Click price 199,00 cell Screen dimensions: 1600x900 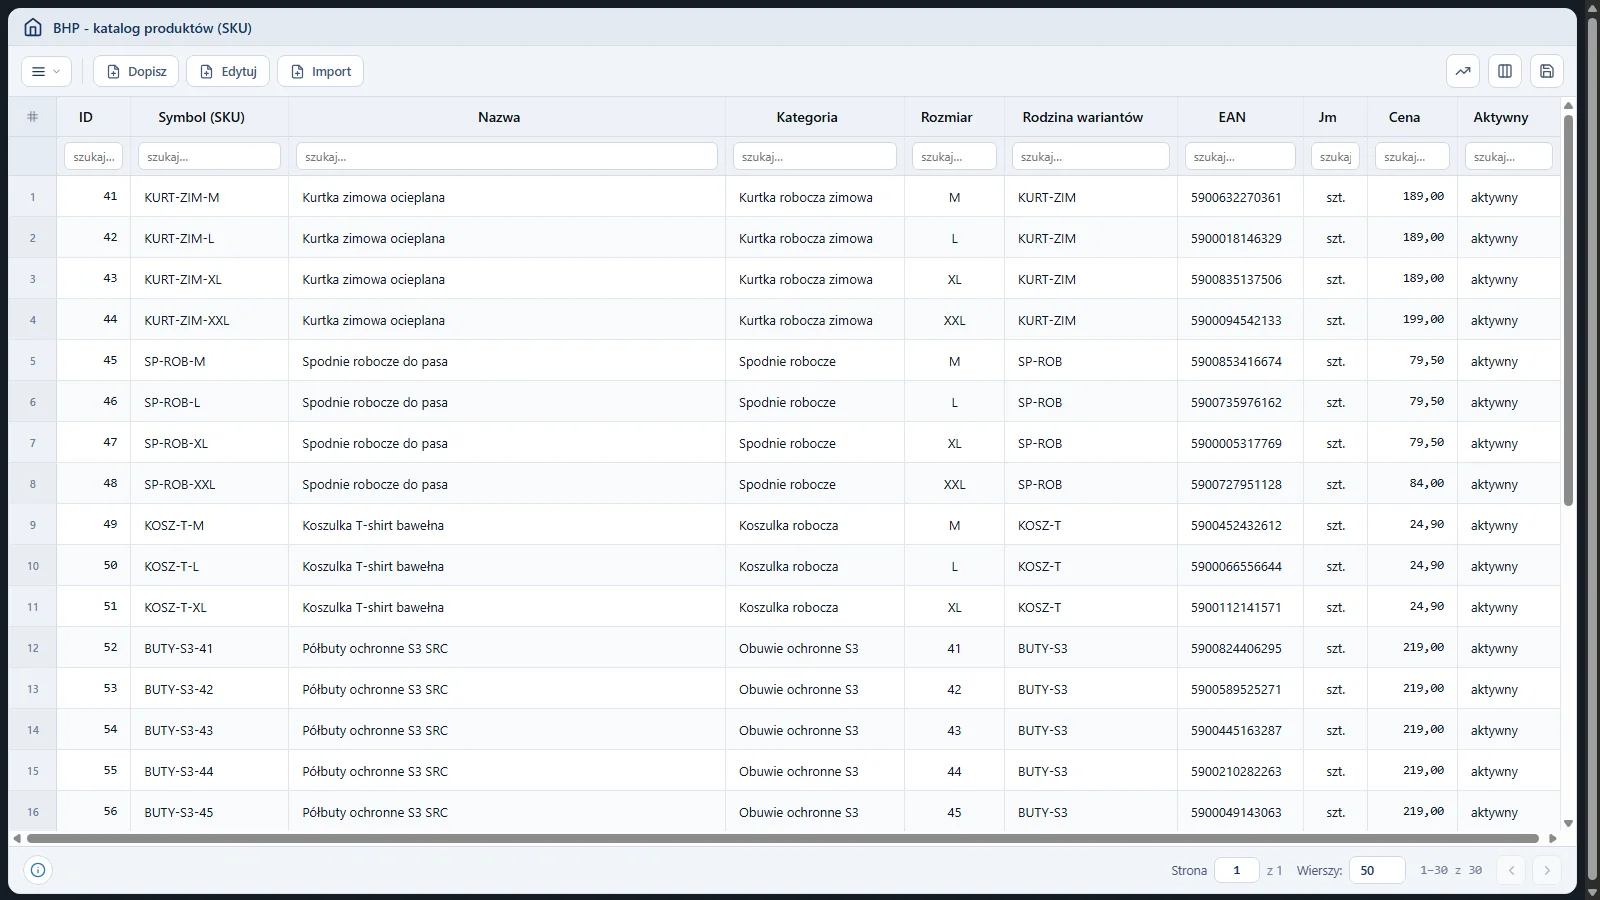[x=1412, y=320]
